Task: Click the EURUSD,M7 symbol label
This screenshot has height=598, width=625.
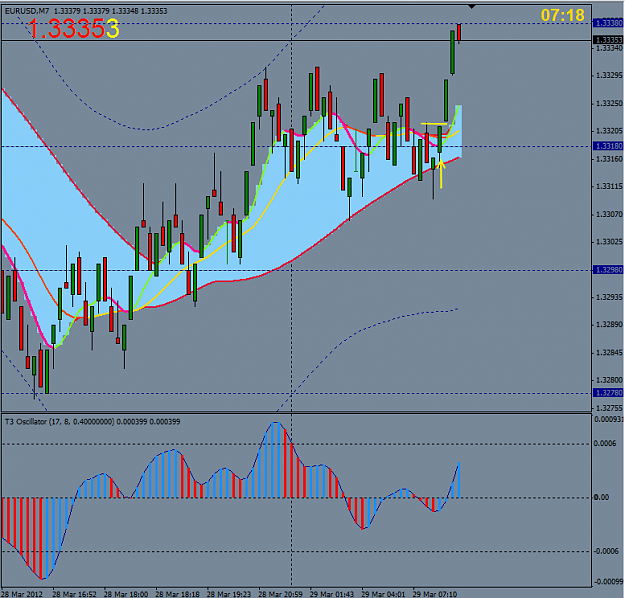Action: (x=27, y=11)
